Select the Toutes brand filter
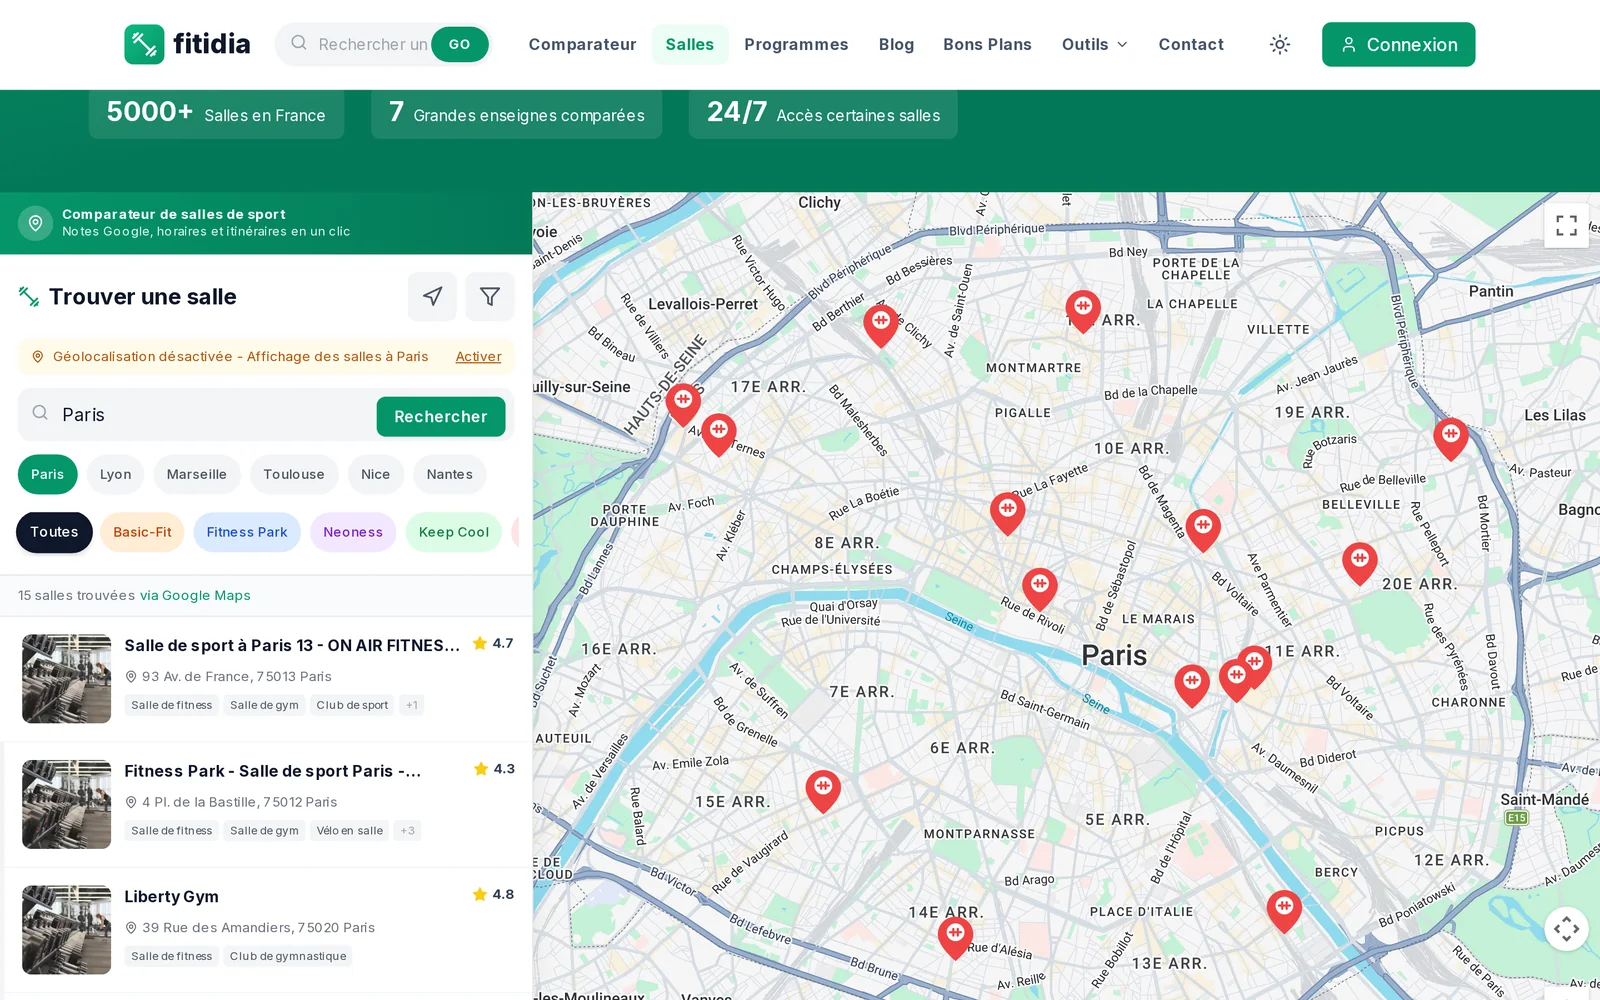This screenshot has width=1600, height=1000. click(54, 532)
